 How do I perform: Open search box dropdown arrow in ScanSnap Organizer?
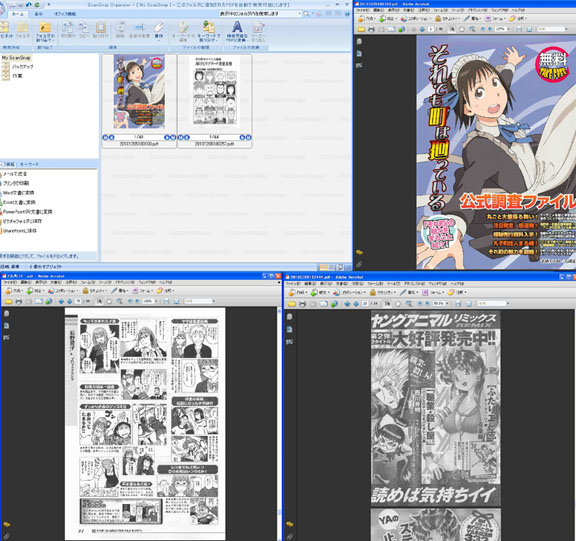pyautogui.click(x=299, y=14)
